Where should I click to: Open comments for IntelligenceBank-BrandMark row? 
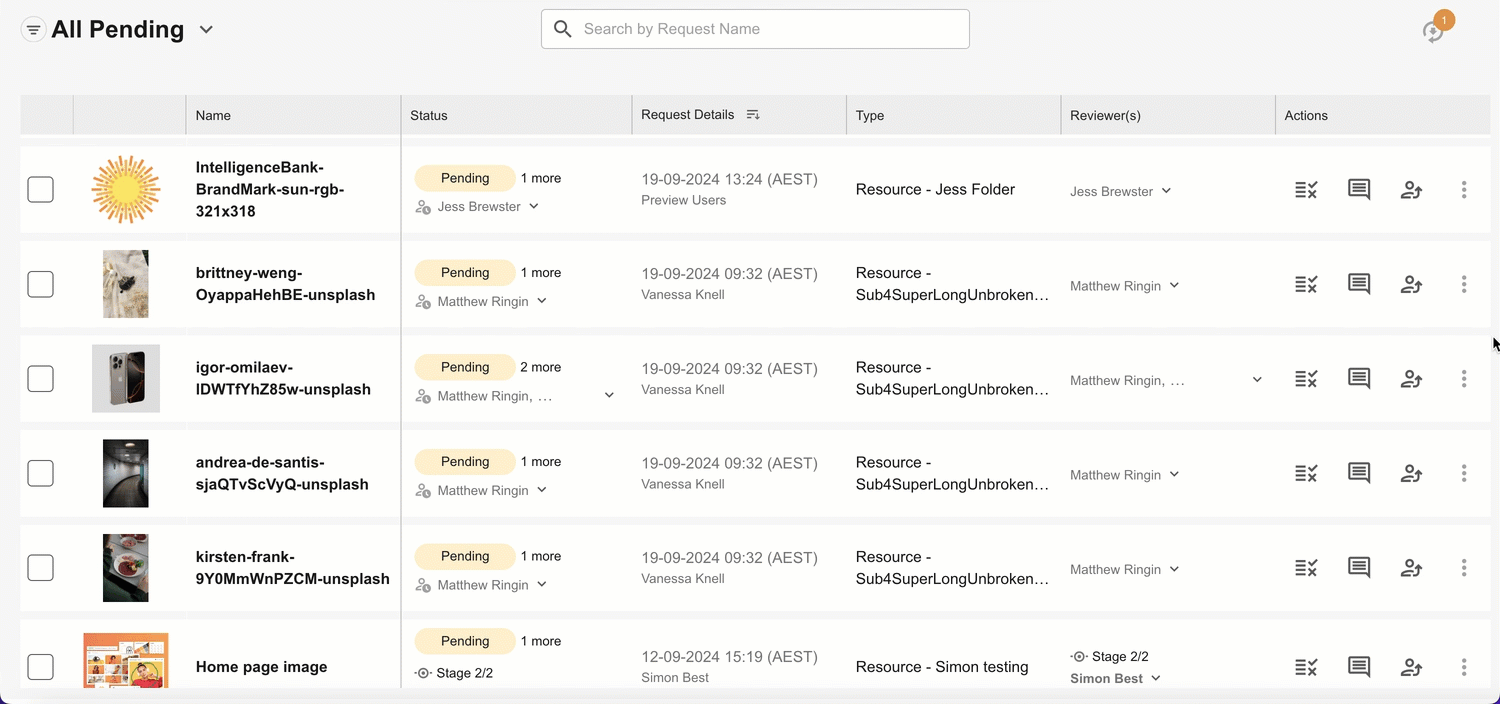coord(1359,190)
